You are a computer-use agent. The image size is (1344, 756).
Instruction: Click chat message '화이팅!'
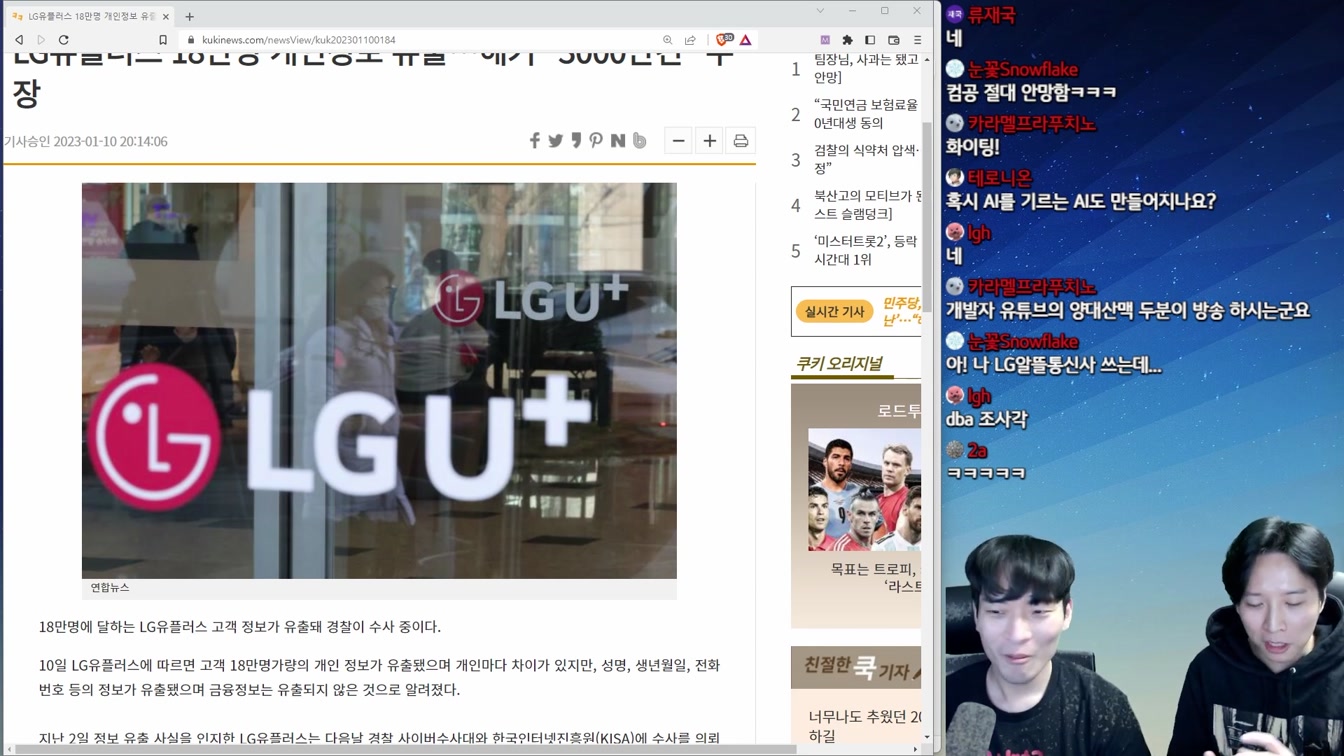tap(972, 147)
